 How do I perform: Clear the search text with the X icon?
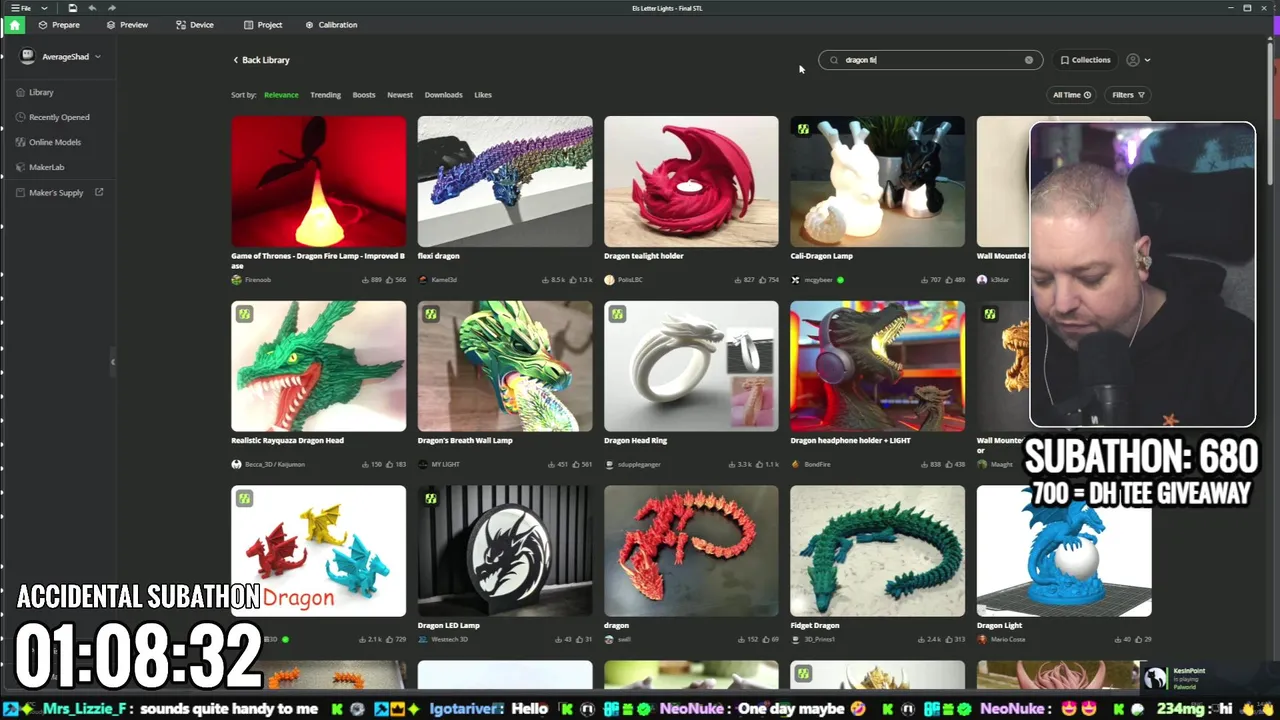click(x=1028, y=60)
